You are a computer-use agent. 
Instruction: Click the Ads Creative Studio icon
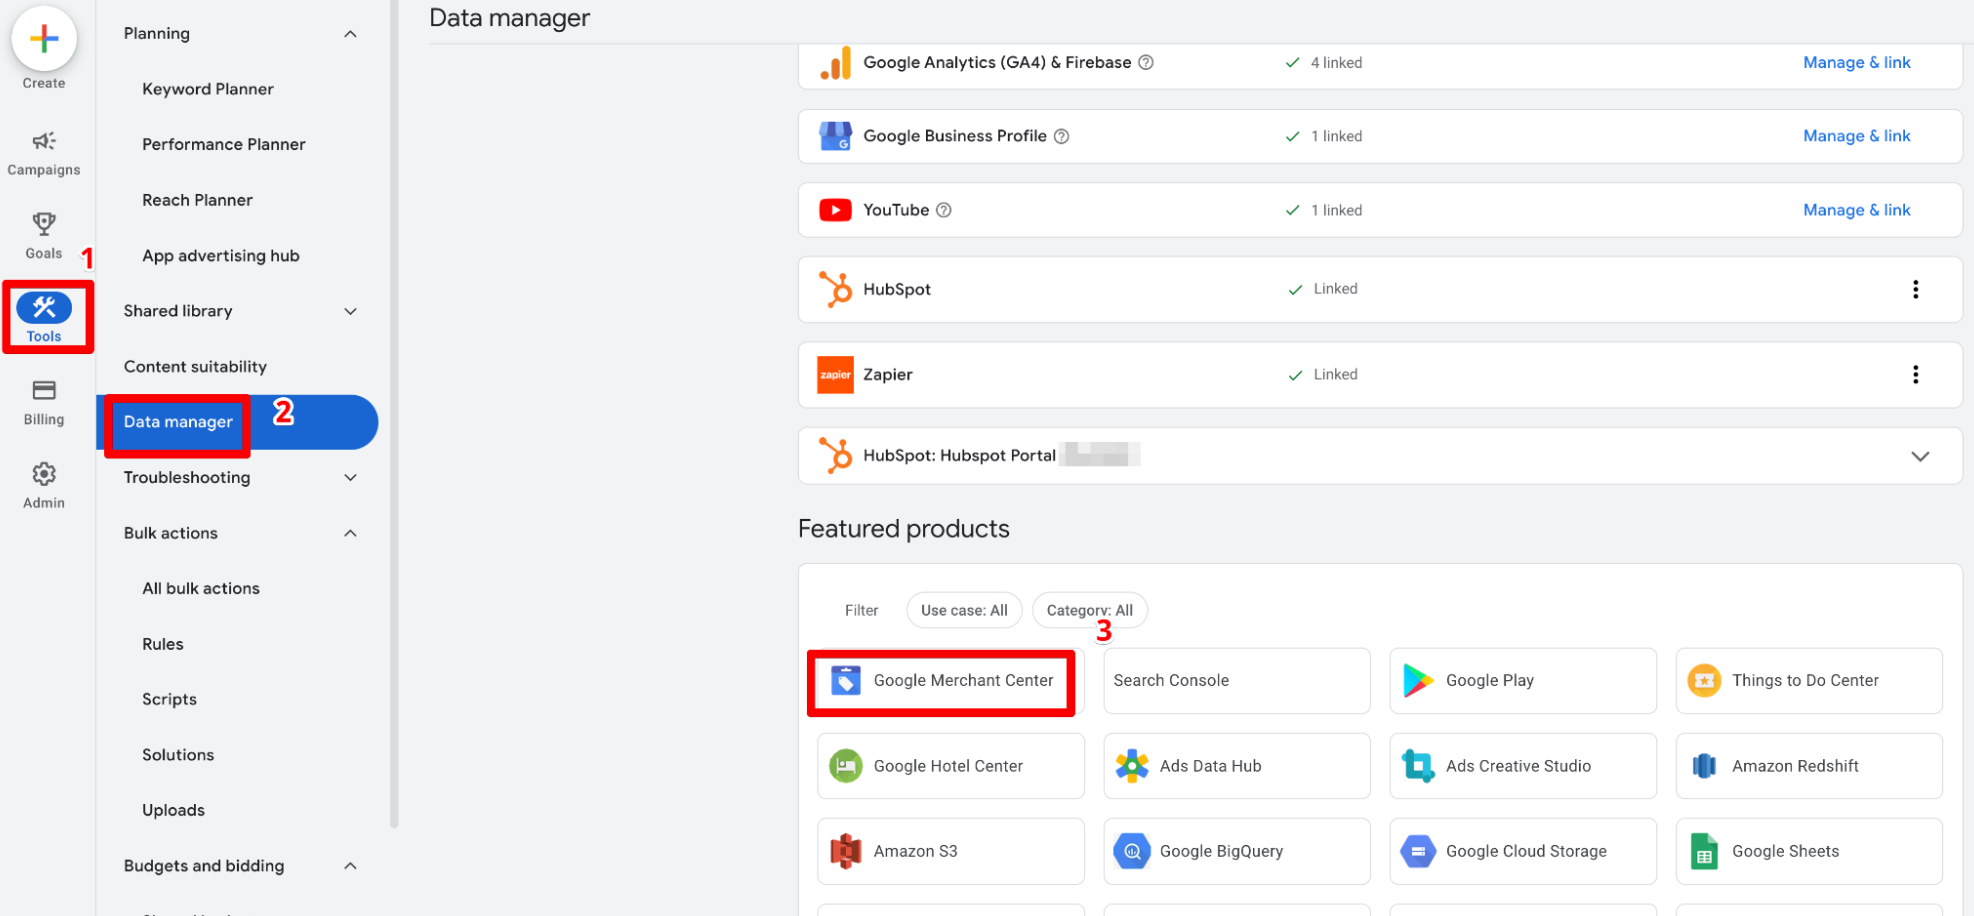click(x=1418, y=767)
